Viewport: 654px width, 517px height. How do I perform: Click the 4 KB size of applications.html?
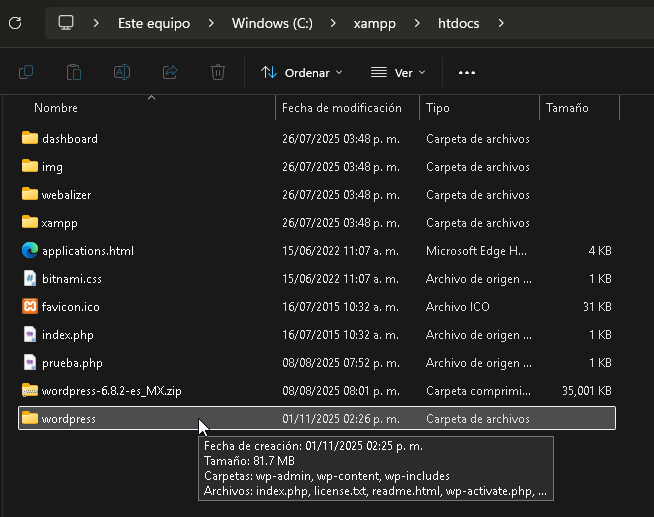[600, 251]
